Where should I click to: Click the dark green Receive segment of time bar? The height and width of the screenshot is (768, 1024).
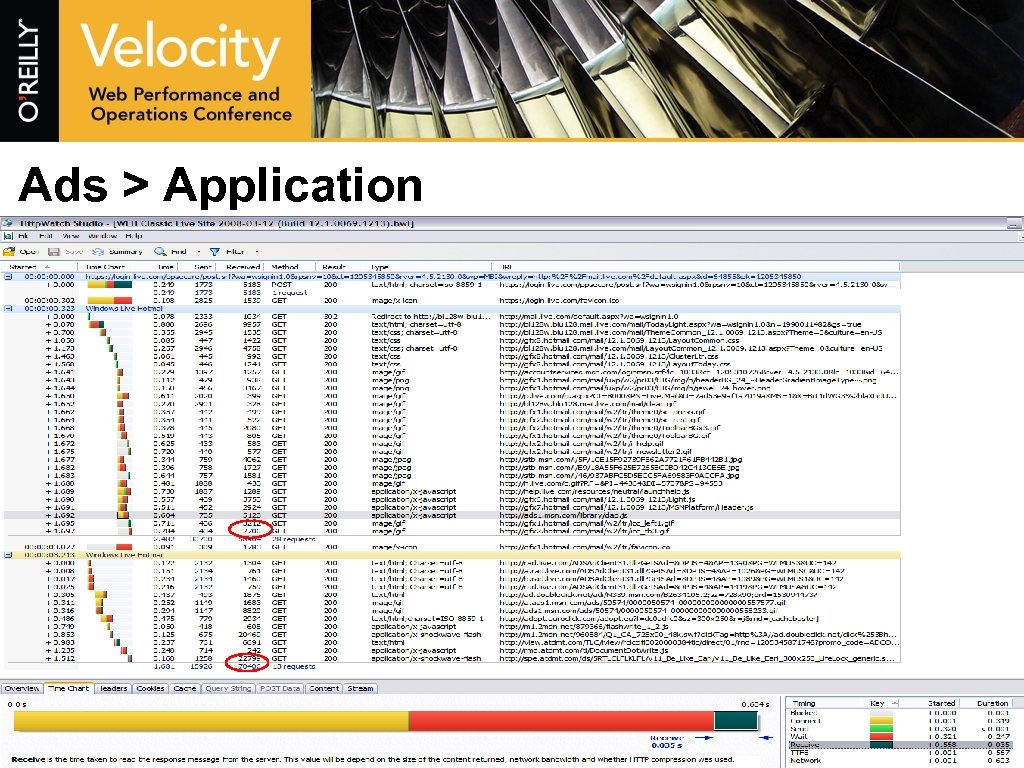[x=735, y=721]
